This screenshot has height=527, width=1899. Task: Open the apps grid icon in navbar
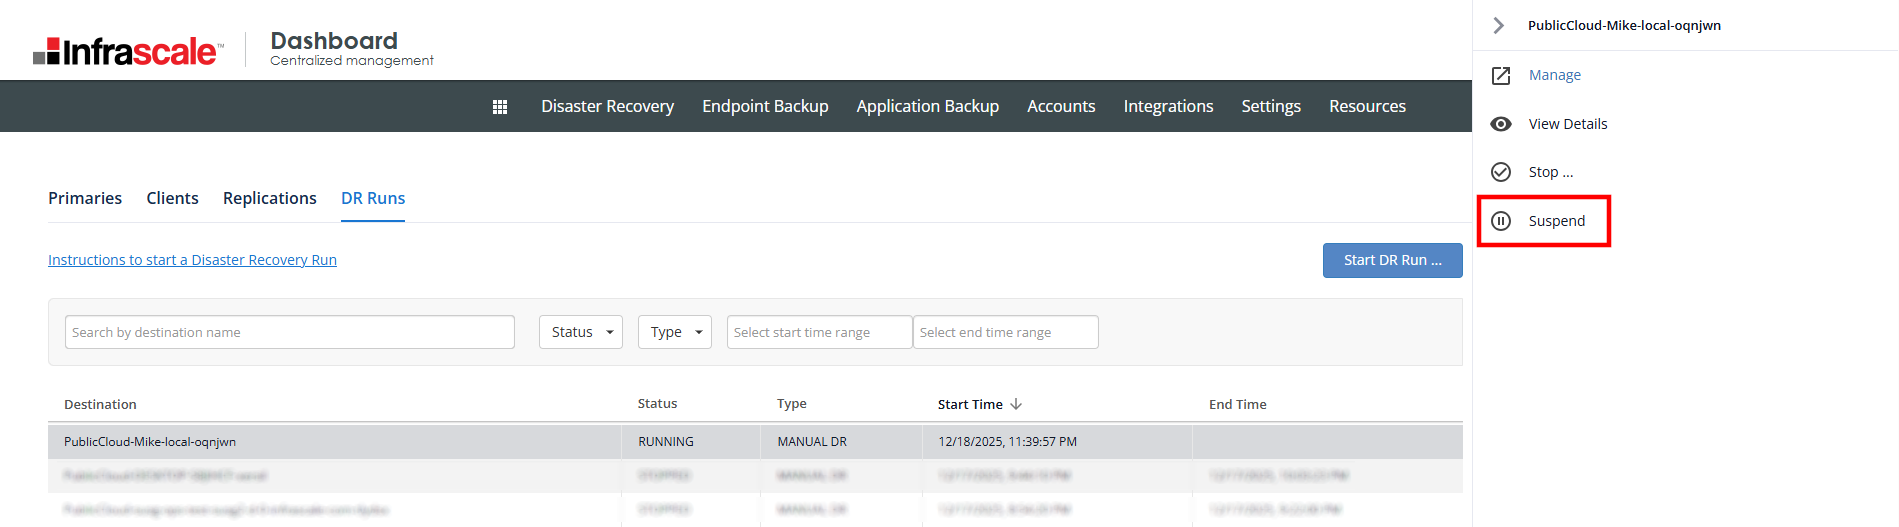[500, 107]
